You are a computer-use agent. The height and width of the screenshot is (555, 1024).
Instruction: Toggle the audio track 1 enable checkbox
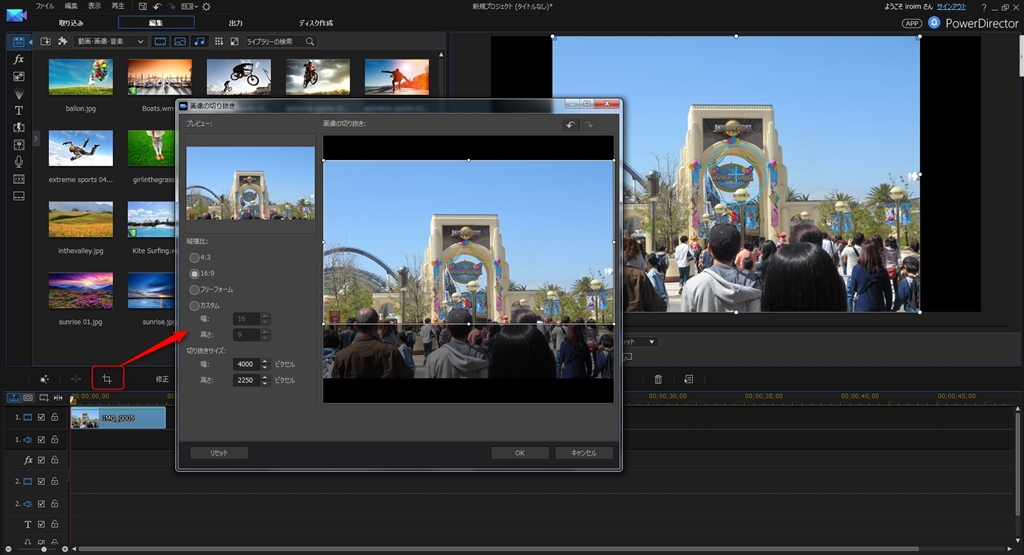pos(41,439)
